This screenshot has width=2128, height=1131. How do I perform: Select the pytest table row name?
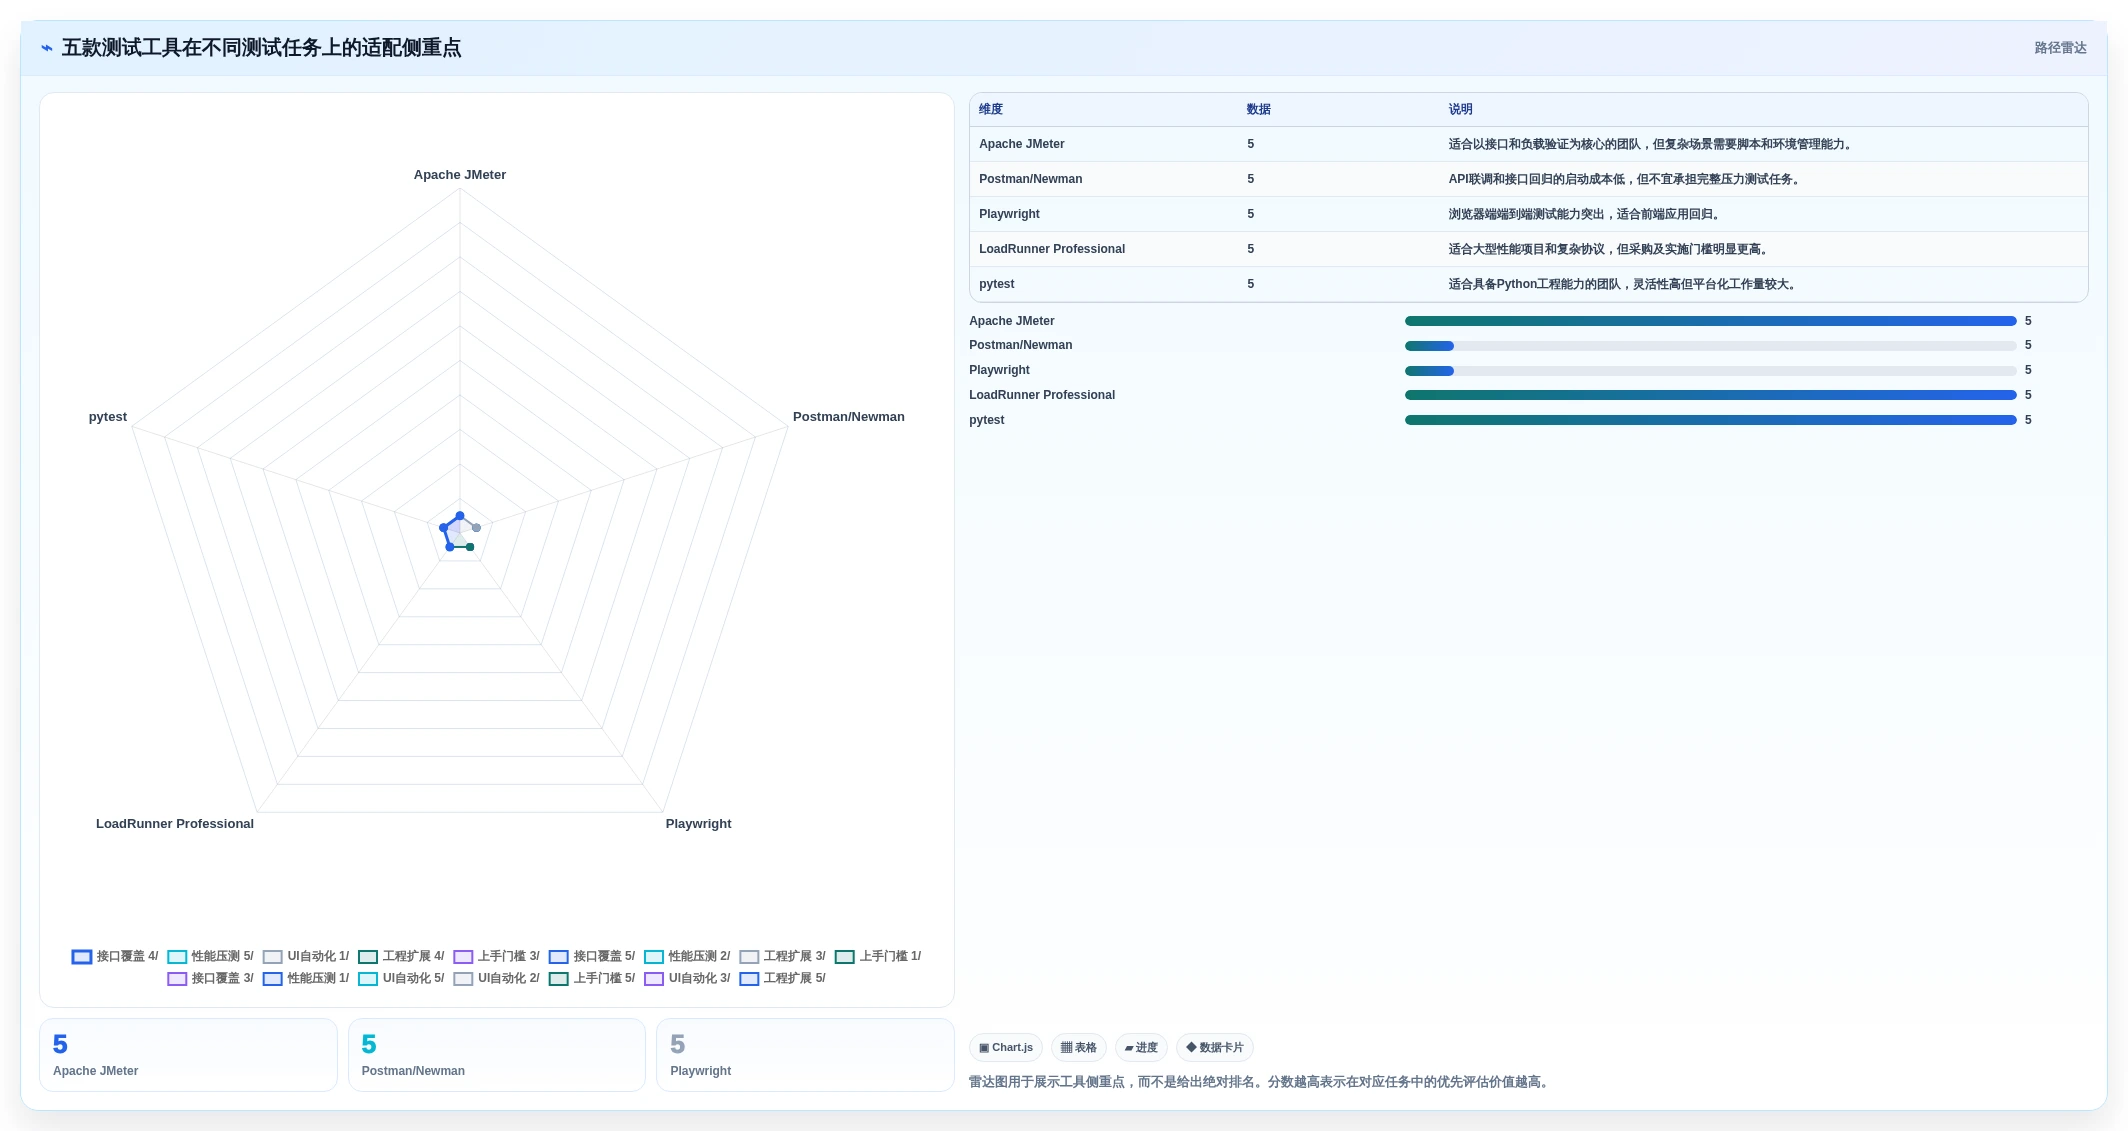pyautogui.click(x=996, y=284)
